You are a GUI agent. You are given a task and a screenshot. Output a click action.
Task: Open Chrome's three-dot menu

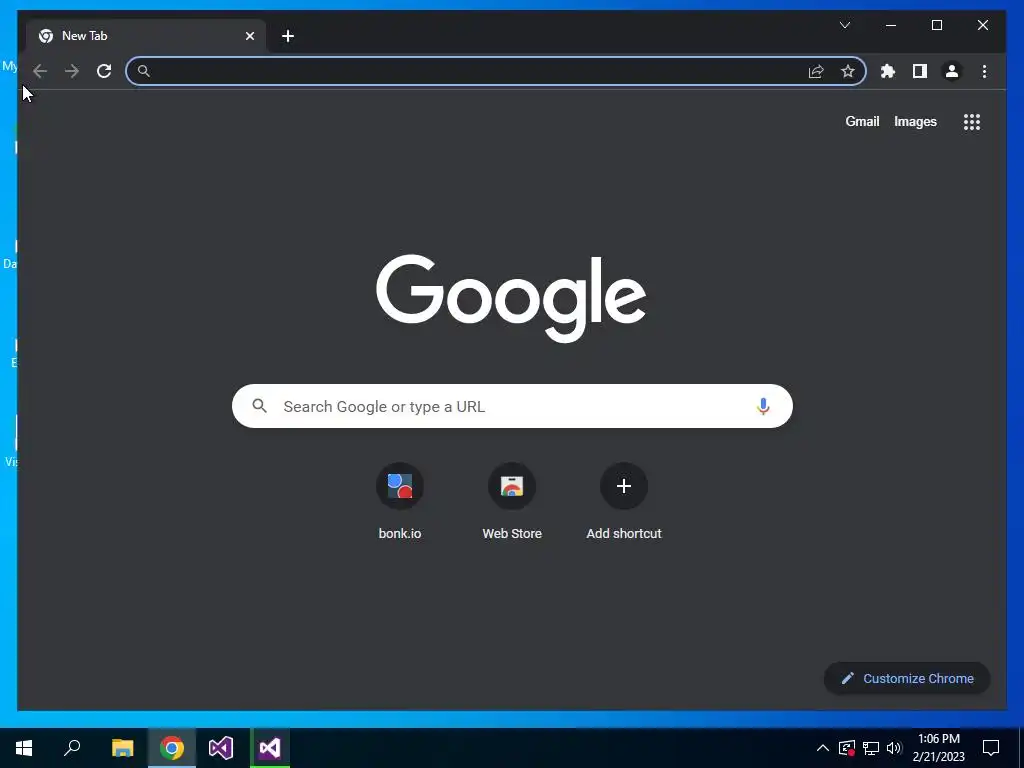[x=984, y=71]
